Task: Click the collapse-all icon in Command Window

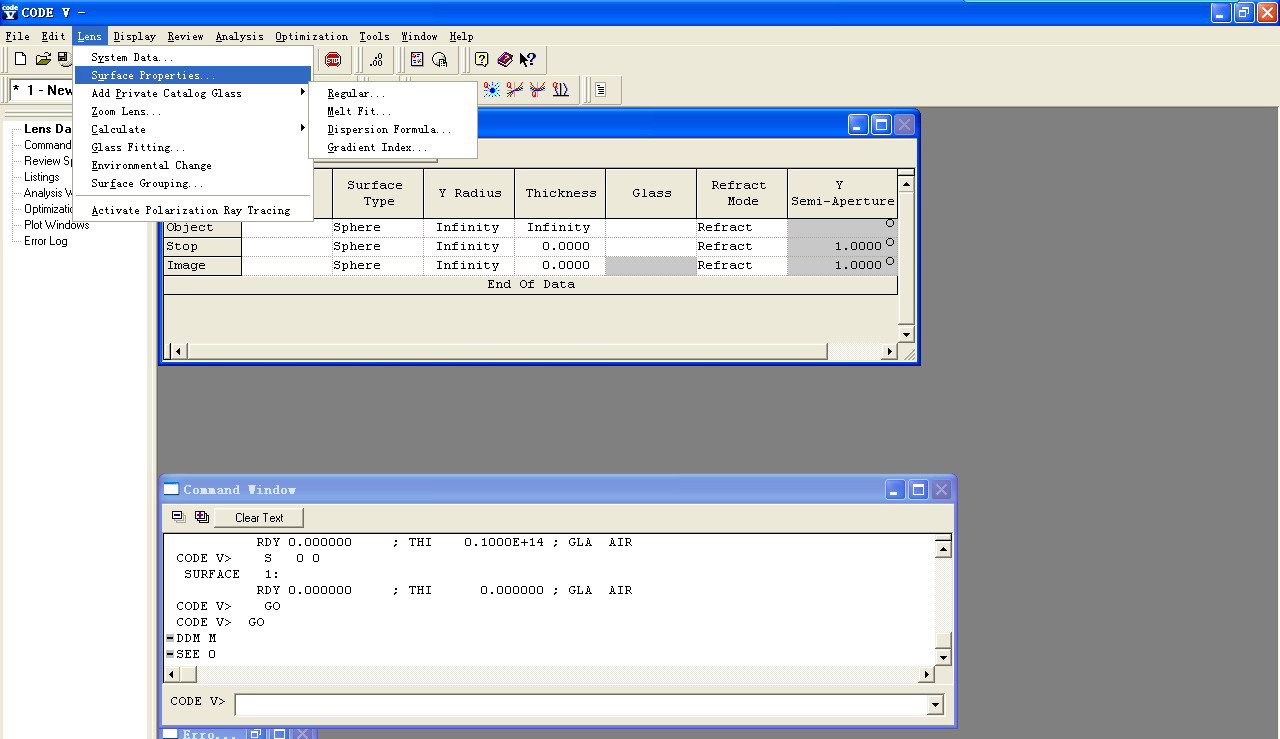Action: (179, 517)
